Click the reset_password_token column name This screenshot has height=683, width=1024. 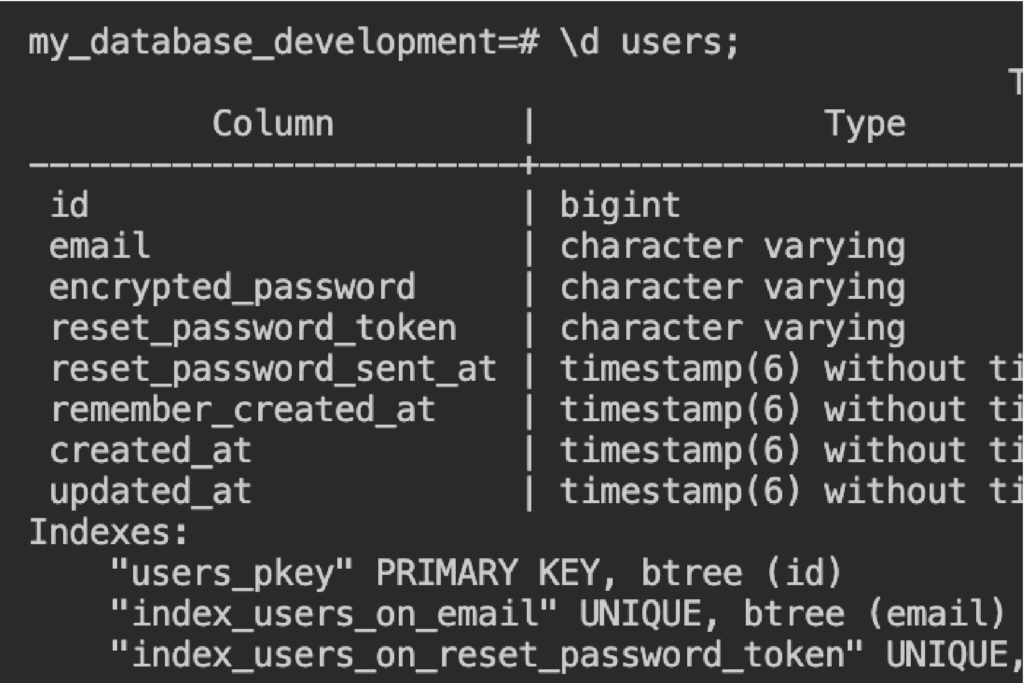point(253,329)
